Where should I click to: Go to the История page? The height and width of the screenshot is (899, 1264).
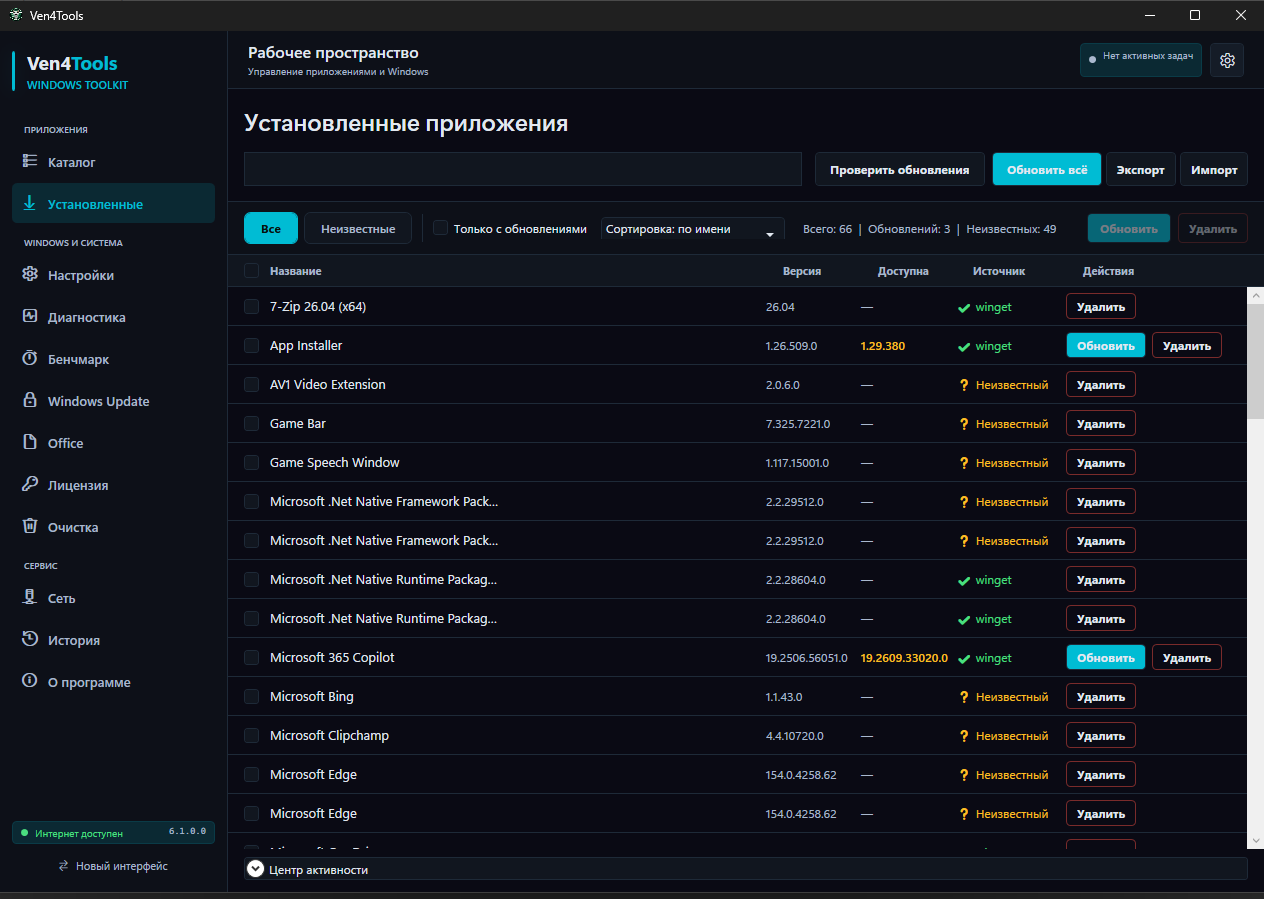pyautogui.click(x=113, y=640)
